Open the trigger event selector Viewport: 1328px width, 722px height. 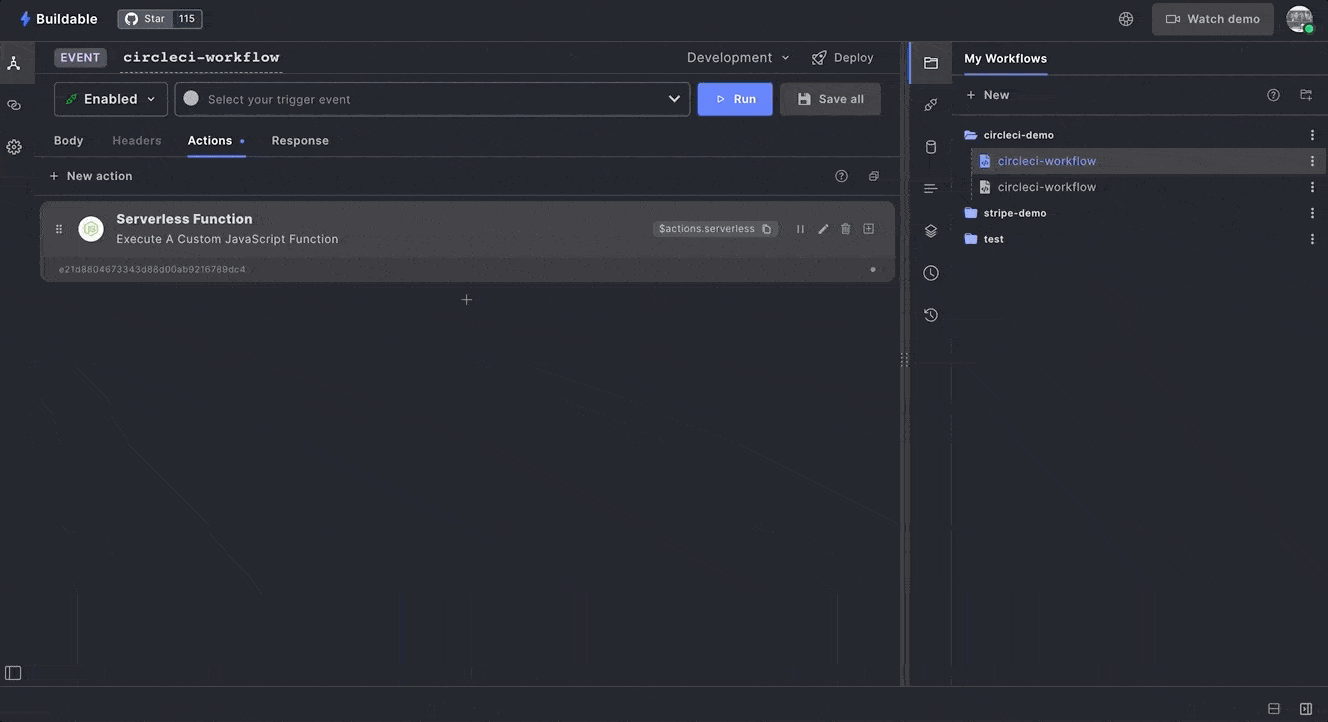pos(432,99)
